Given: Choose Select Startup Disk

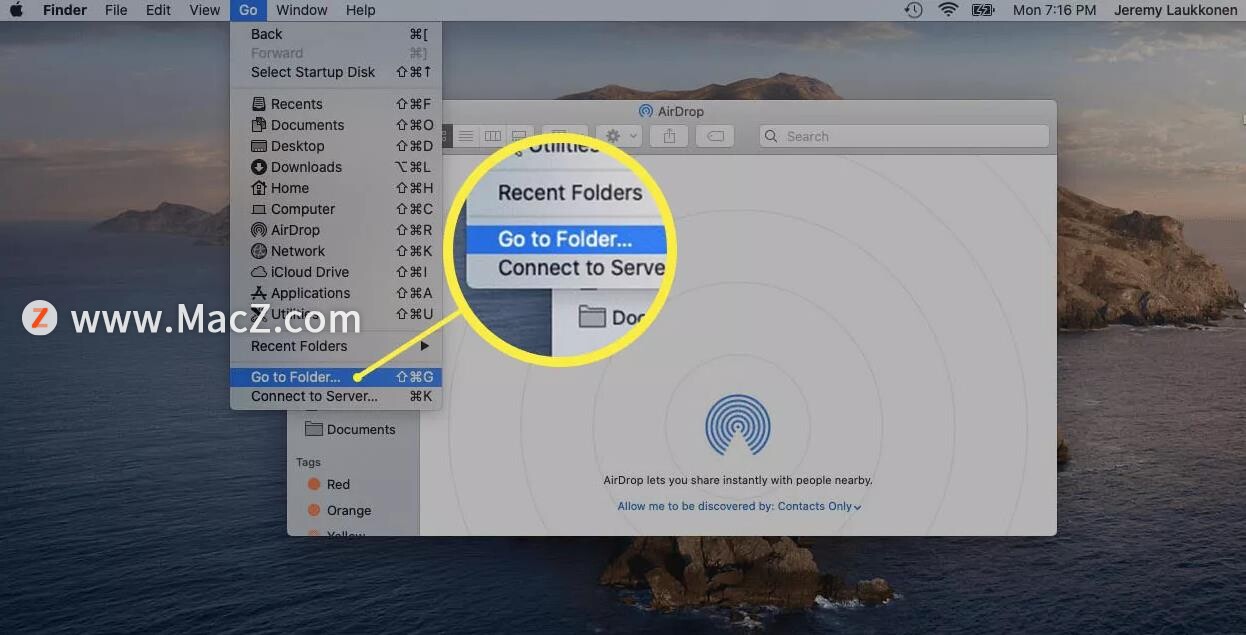Looking at the screenshot, I should pos(336,72).
